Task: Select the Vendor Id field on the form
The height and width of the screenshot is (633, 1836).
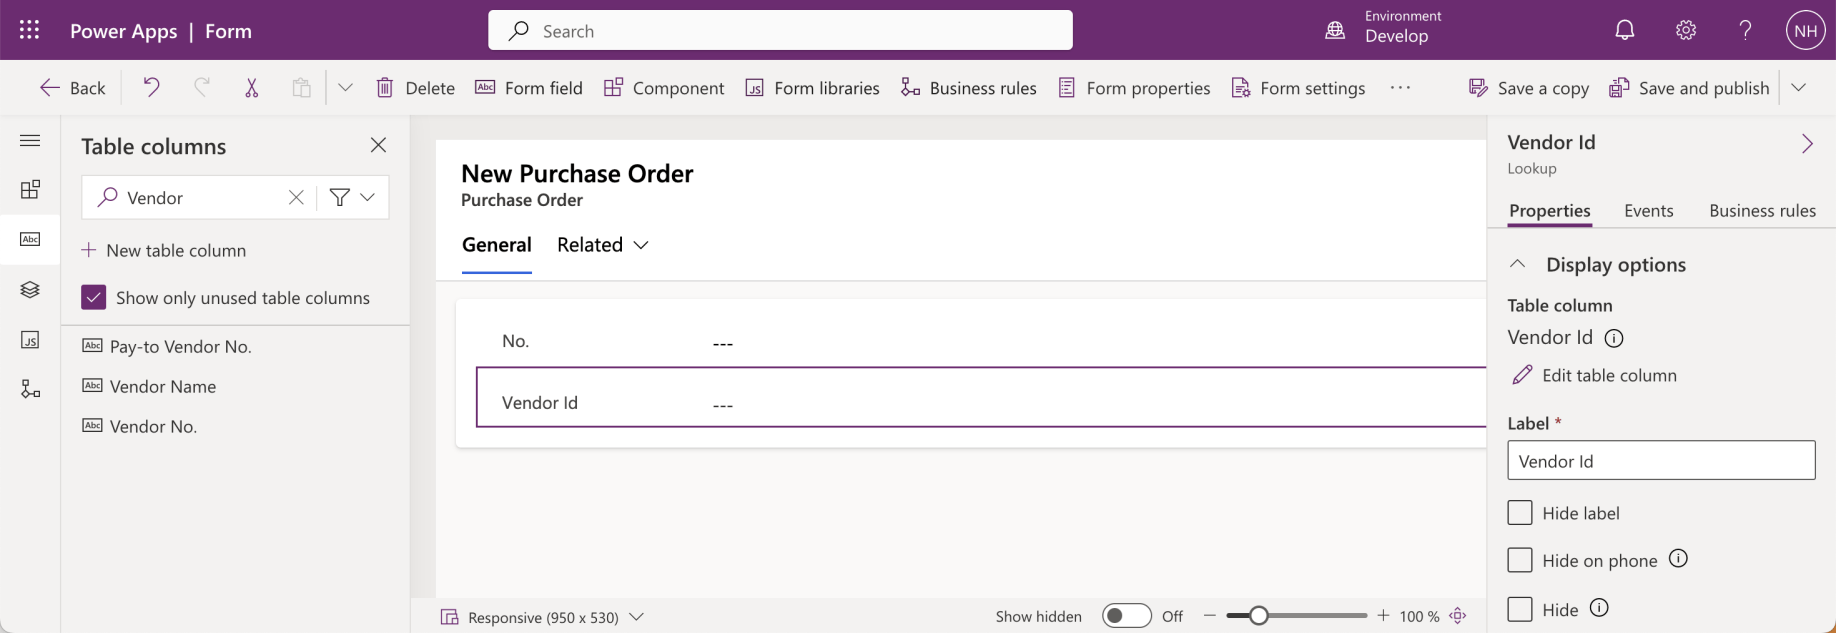Action: 980,397
